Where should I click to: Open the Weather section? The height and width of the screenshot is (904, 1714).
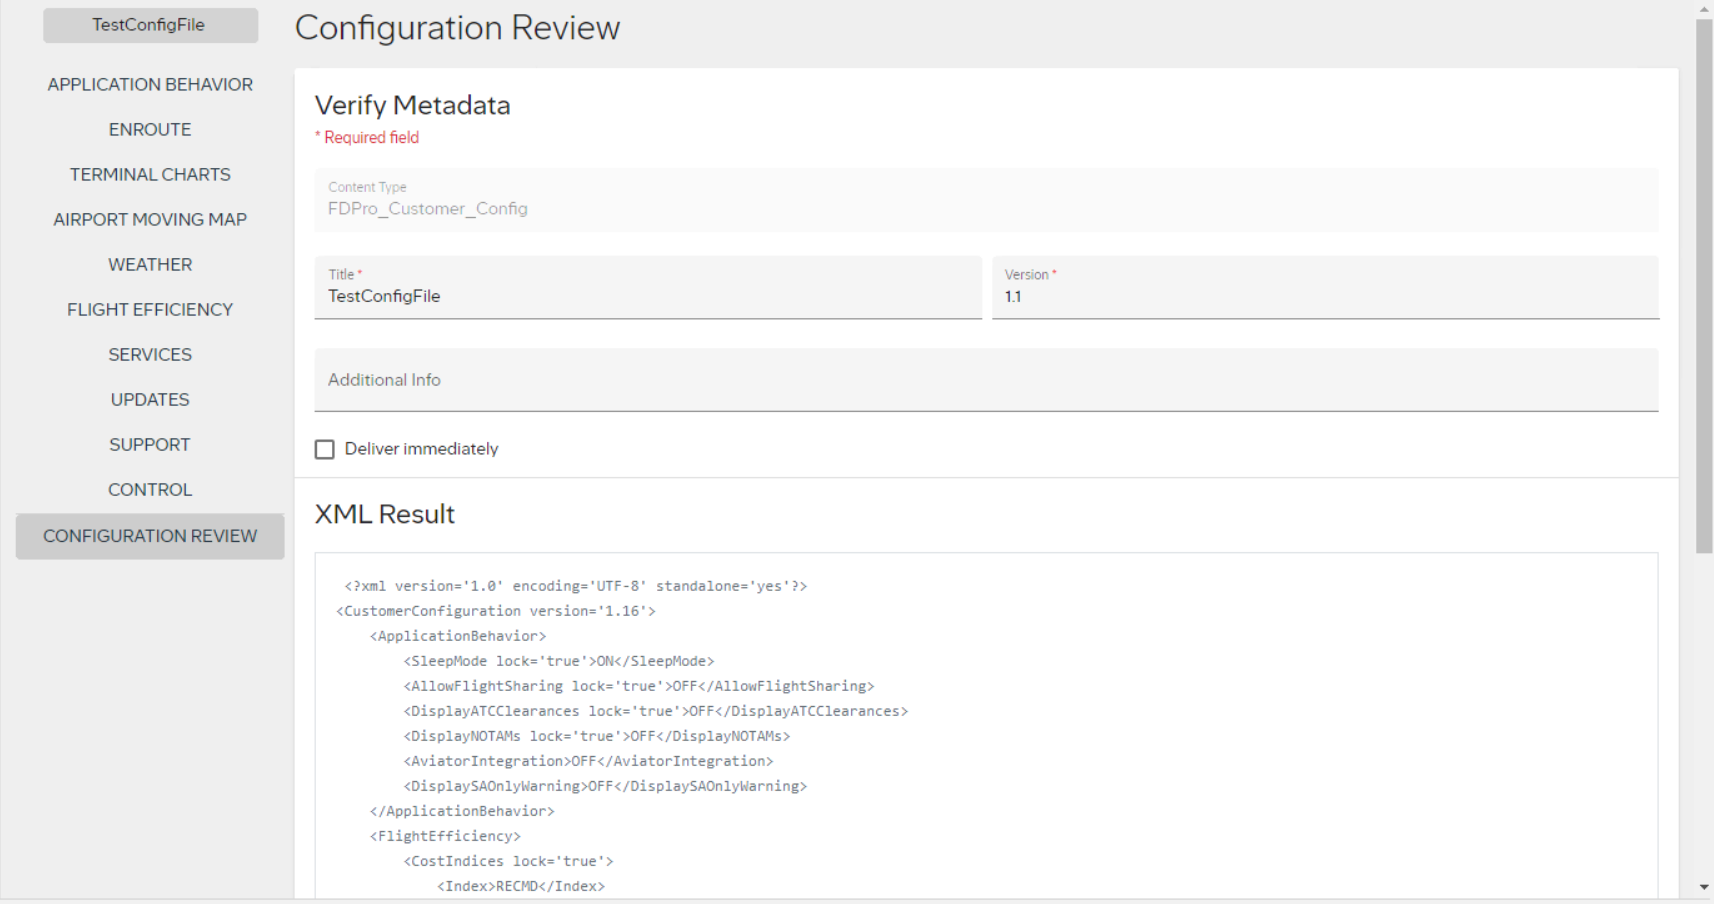(x=150, y=265)
